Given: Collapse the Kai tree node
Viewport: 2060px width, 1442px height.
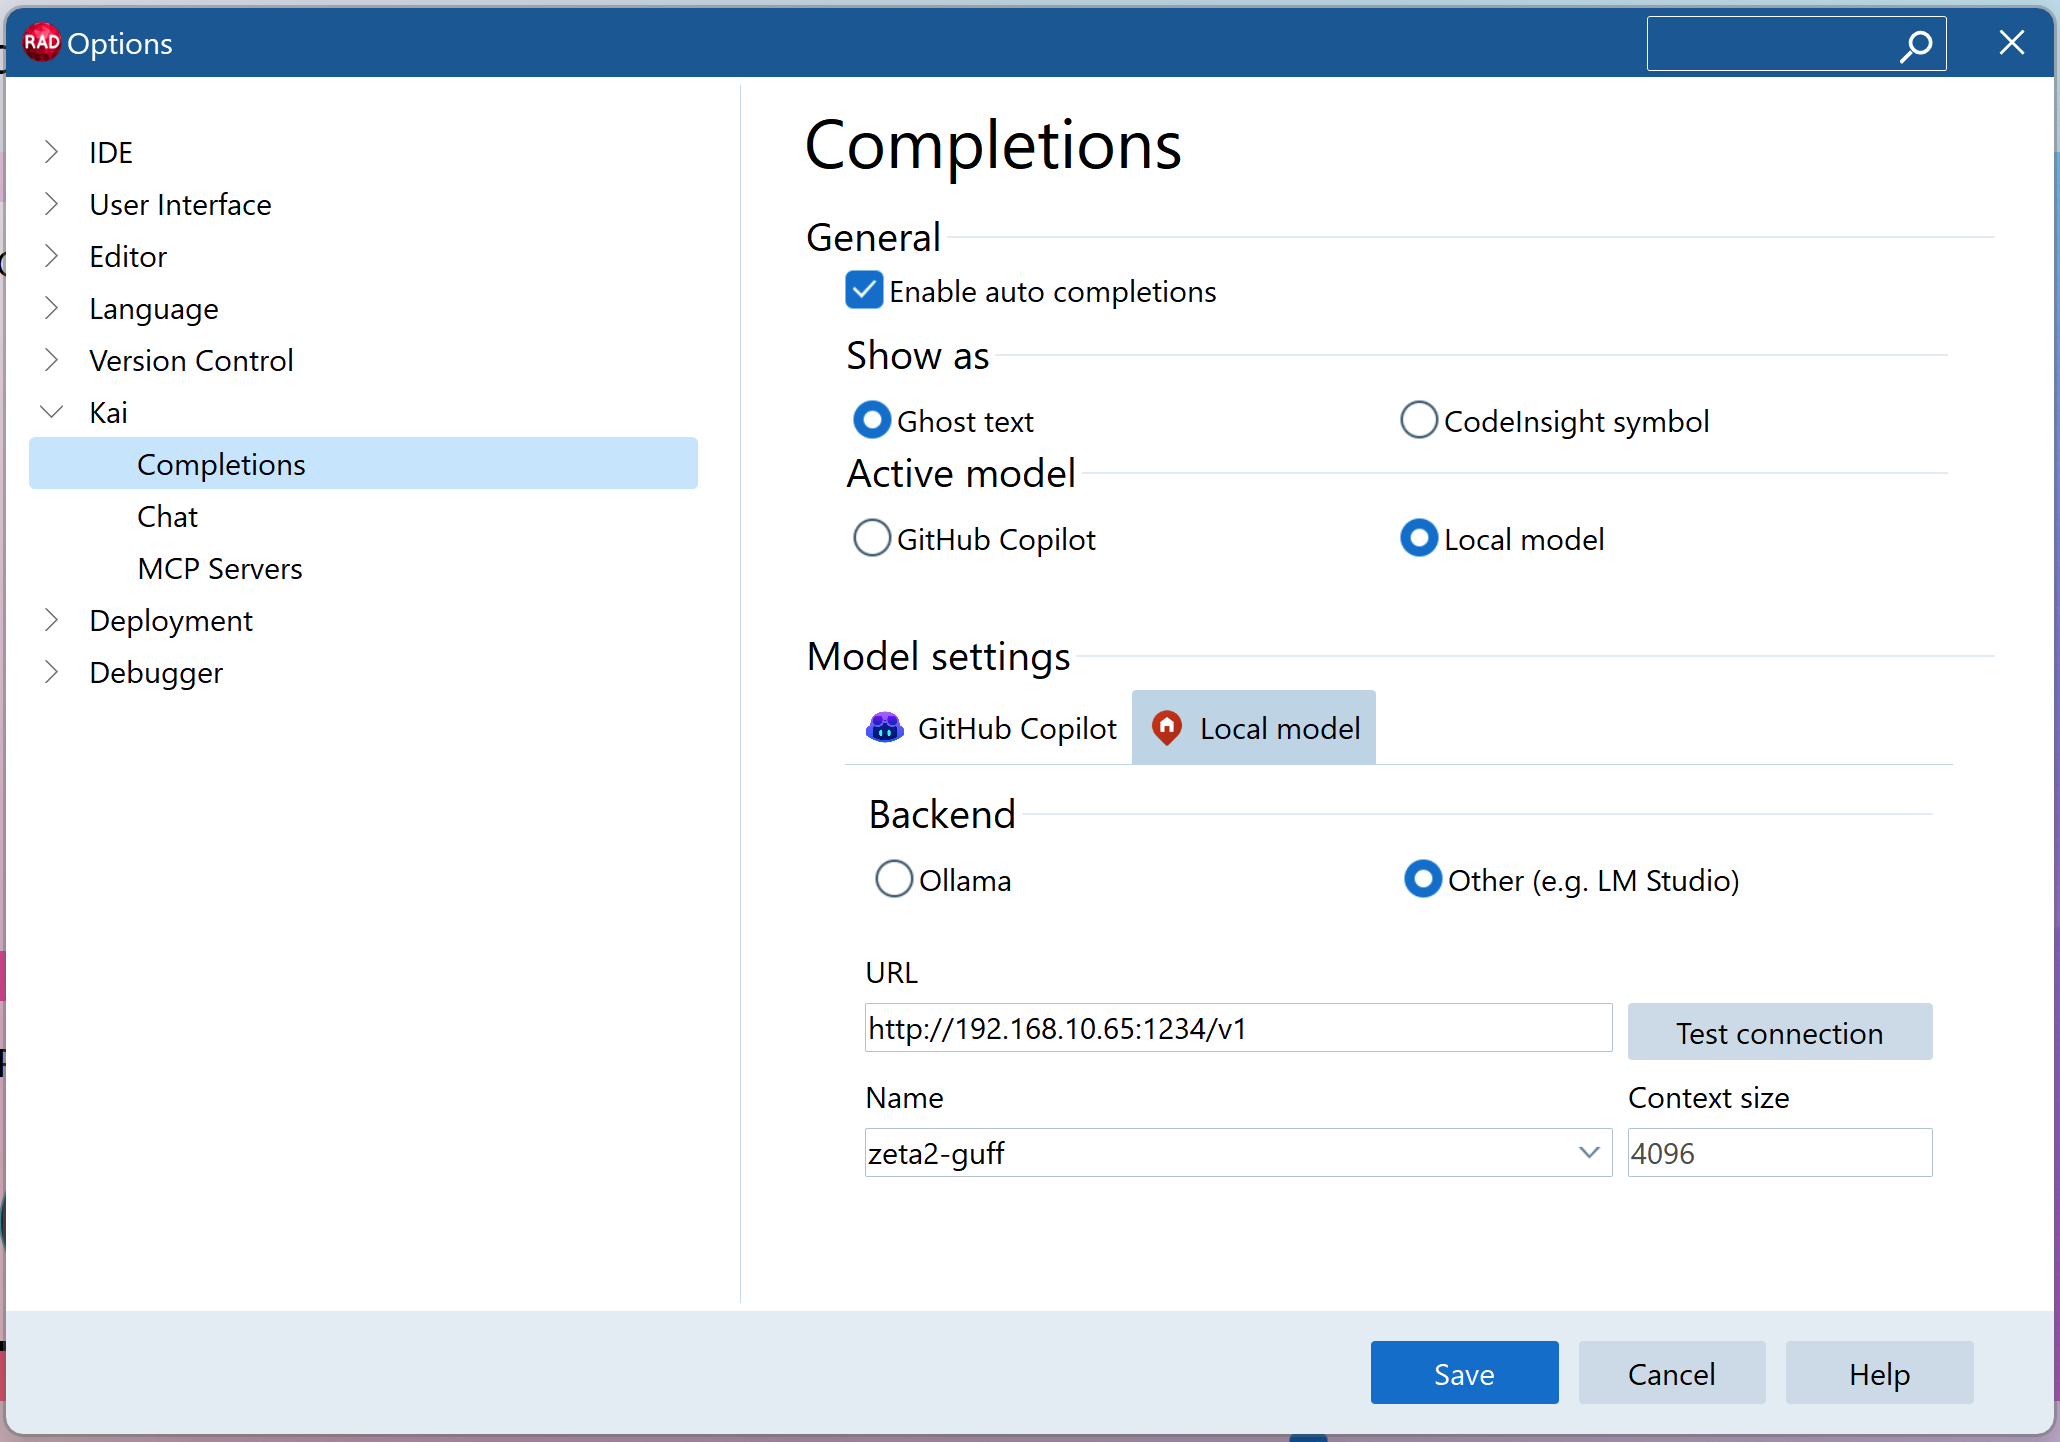Looking at the screenshot, I should 52,412.
